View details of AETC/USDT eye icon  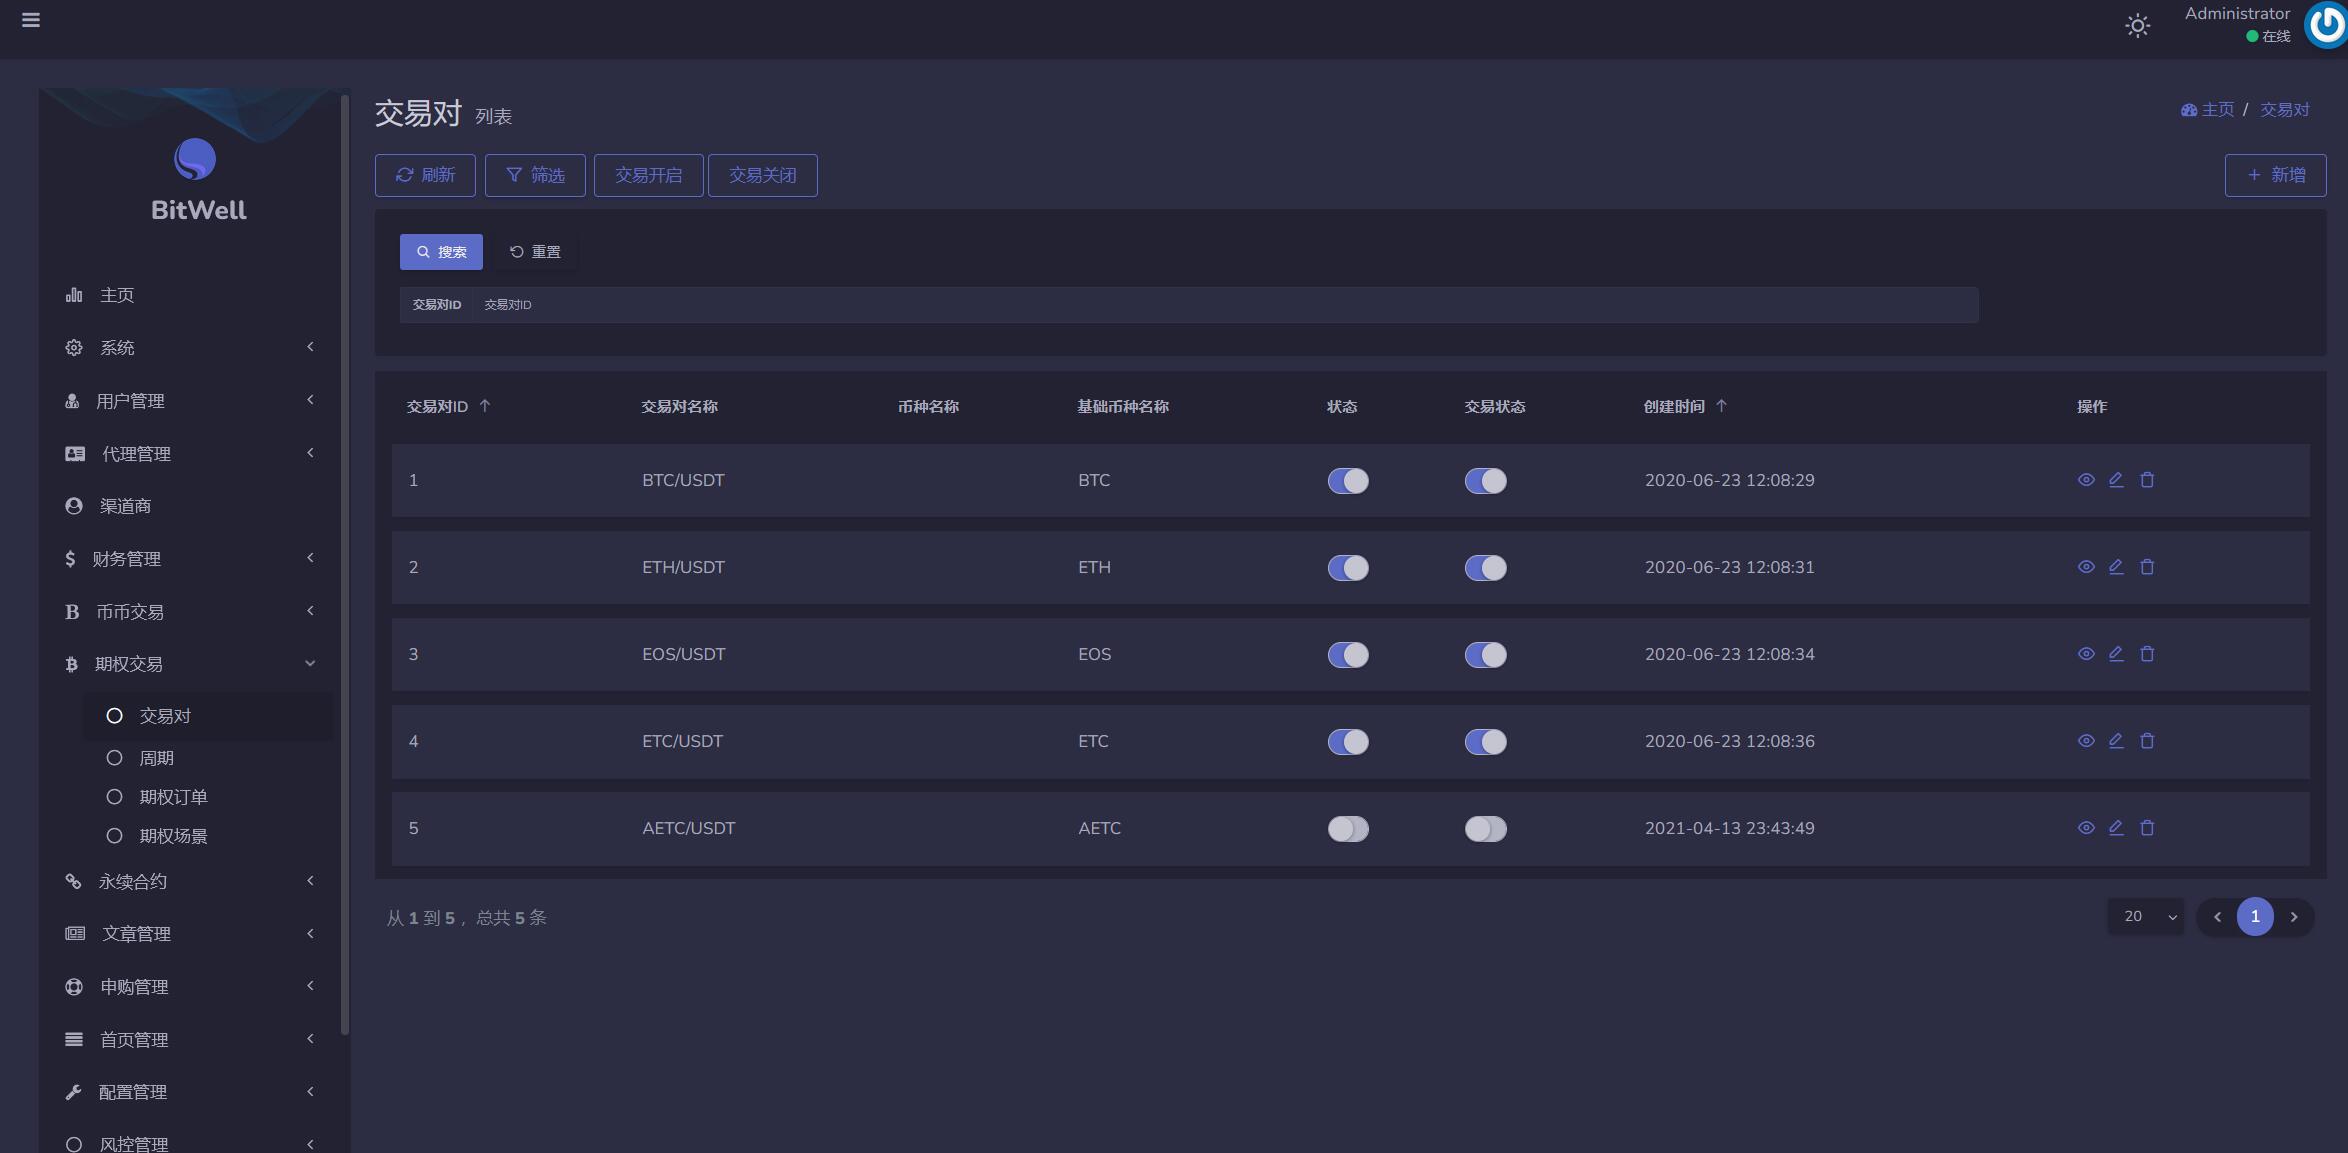click(2086, 828)
